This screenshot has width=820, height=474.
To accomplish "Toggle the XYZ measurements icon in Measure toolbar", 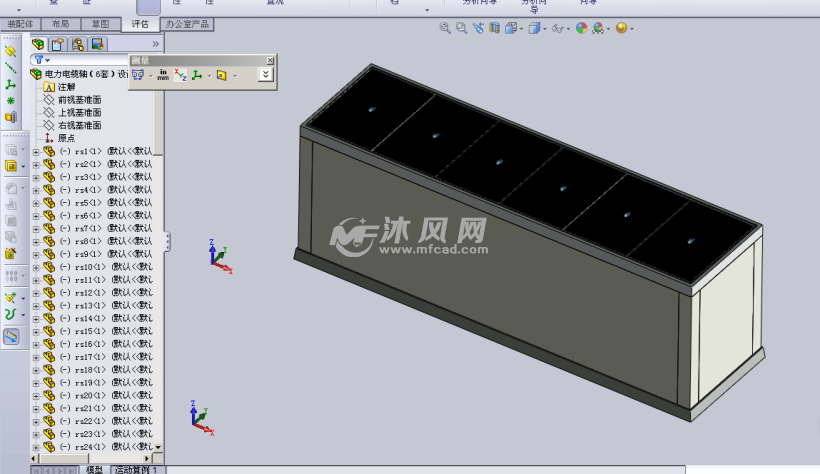I will [180, 75].
